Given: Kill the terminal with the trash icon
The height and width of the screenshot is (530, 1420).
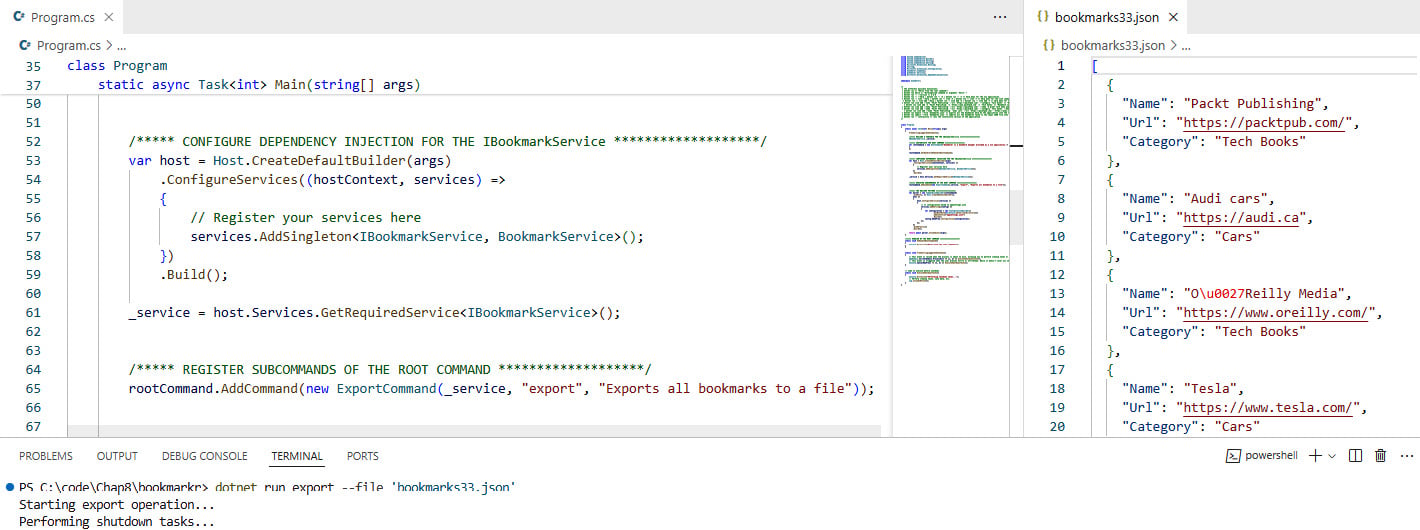Looking at the screenshot, I should pos(1381,456).
